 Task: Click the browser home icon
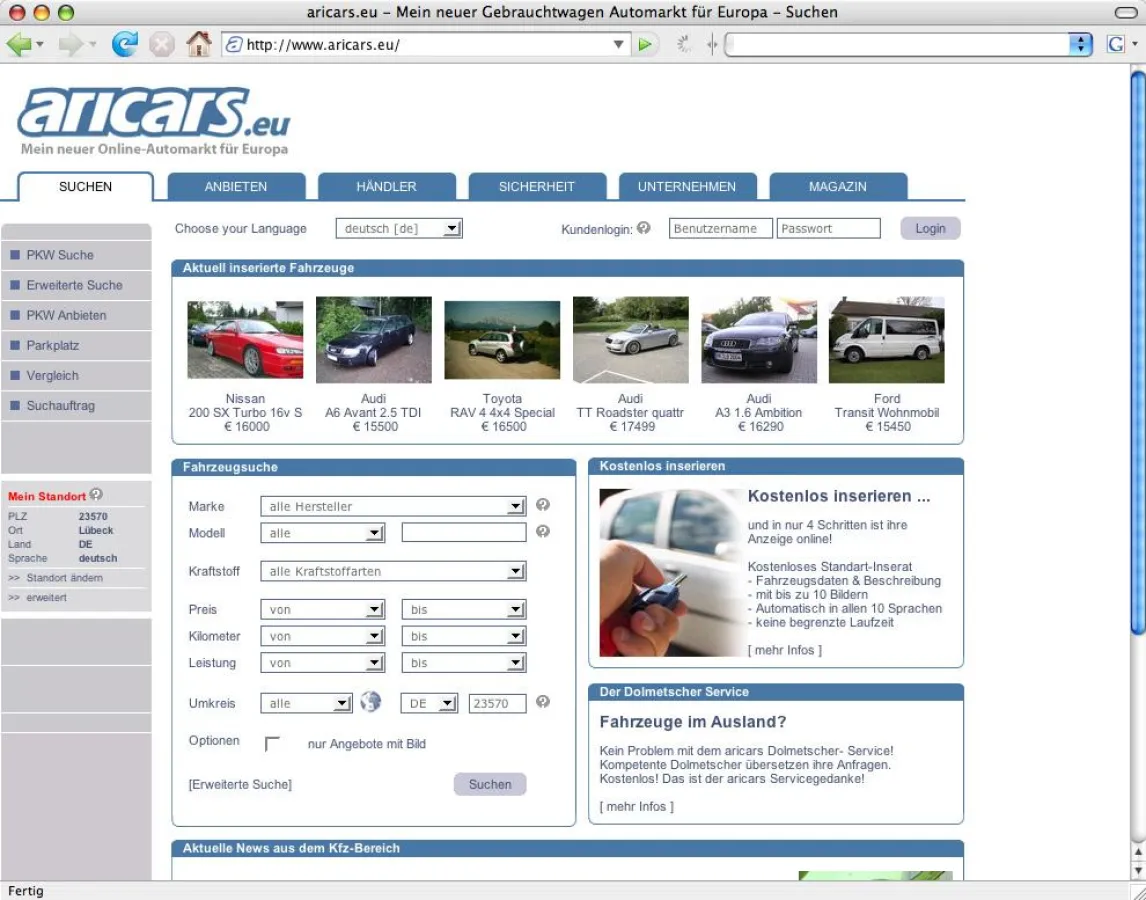[198, 43]
